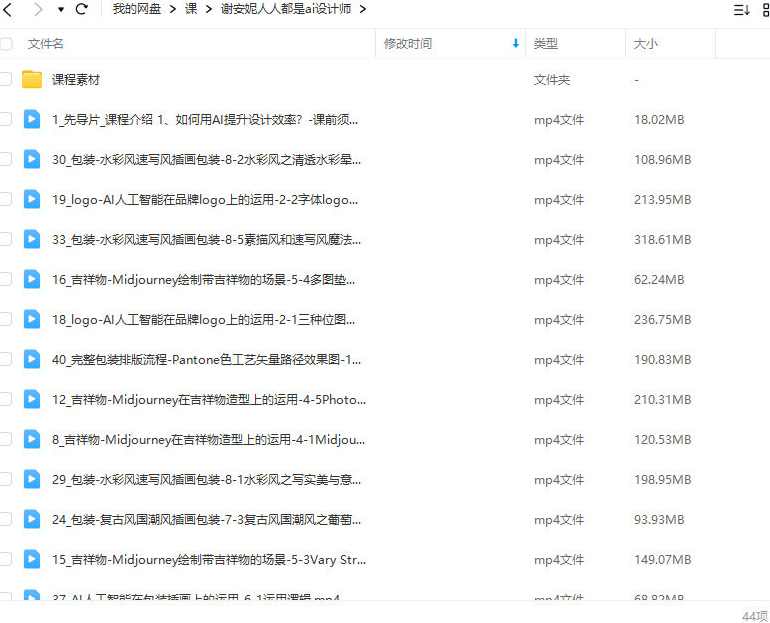Sort by 类型 column
The height and width of the screenshot is (623, 770).
pos(546,44)
